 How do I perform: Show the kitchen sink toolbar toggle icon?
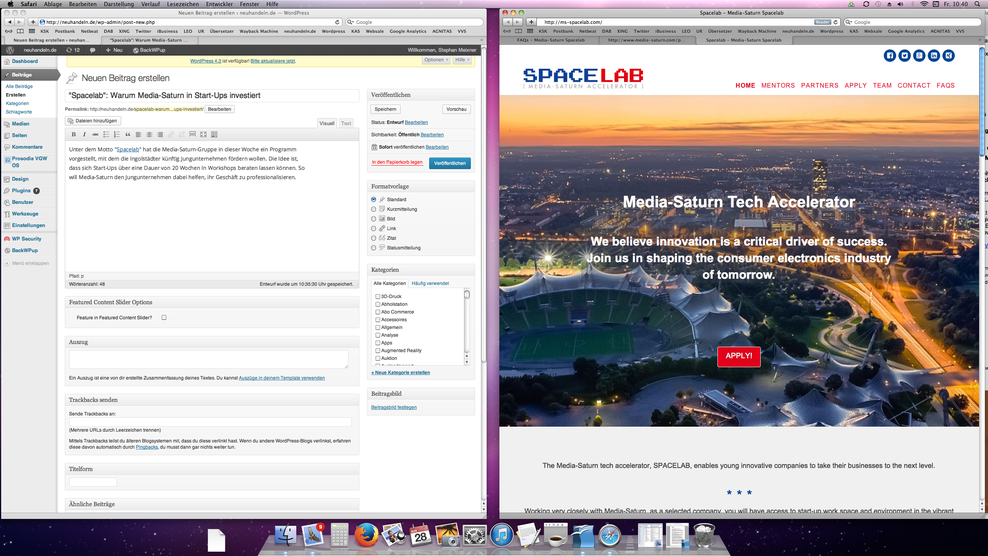click(214, 134)
